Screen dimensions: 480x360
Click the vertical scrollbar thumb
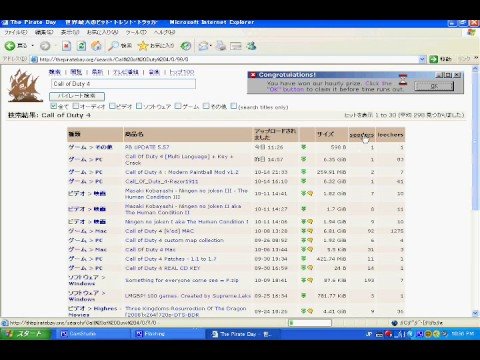point(475,142)
